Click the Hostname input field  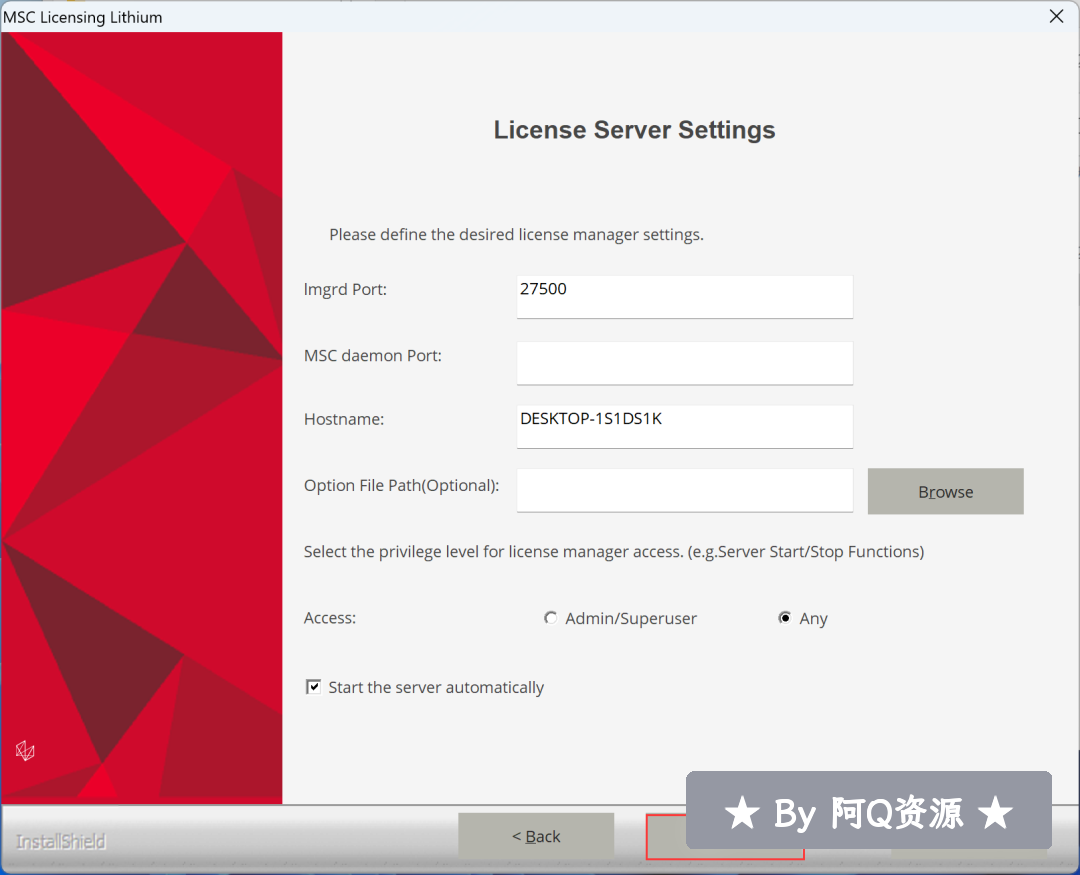(x=685, y=426)
